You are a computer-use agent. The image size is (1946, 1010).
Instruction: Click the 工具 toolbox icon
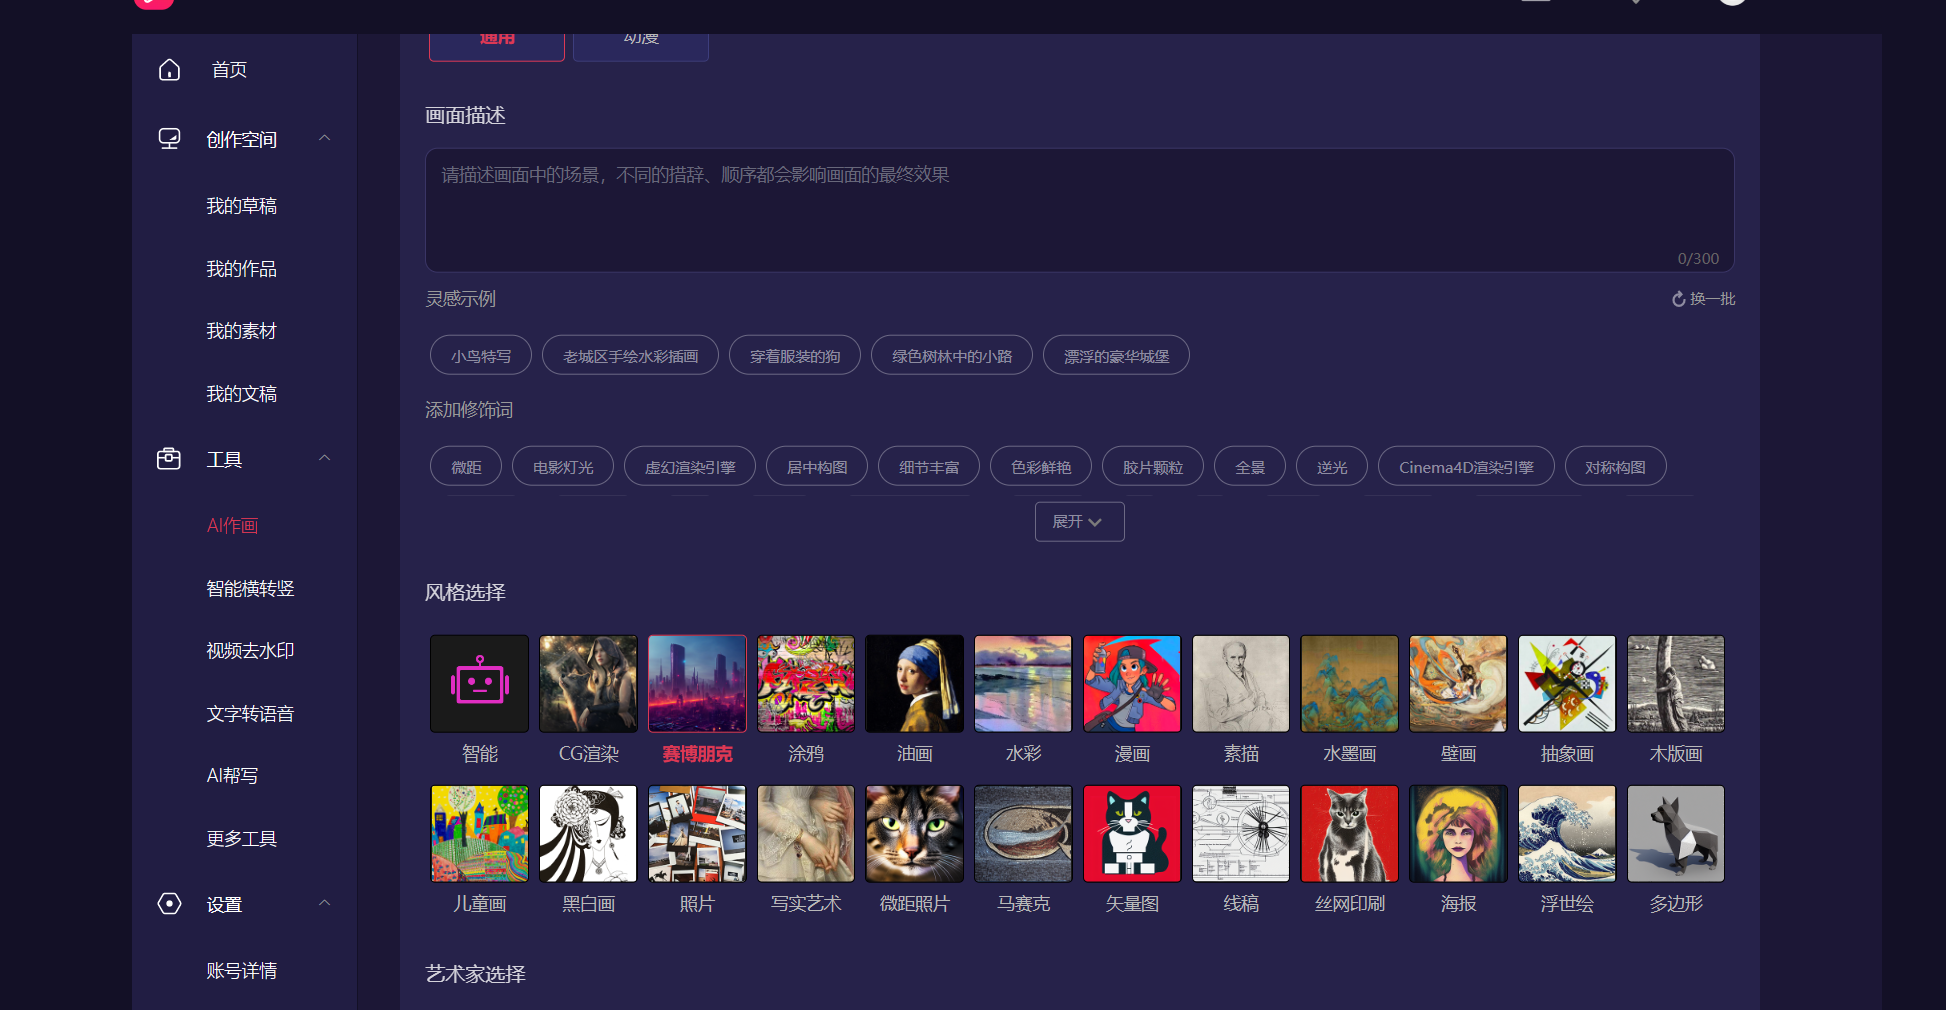pos(169,459)
